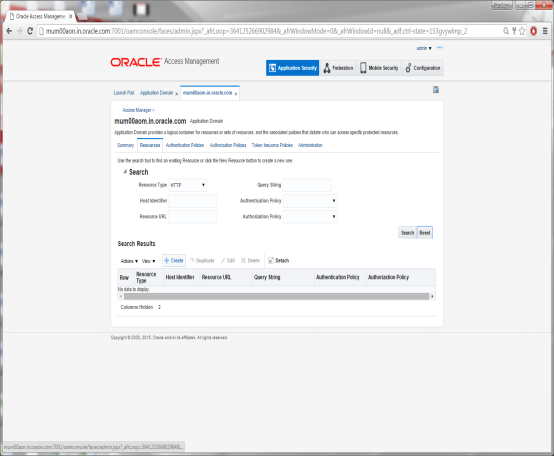Click the browser reload icon
Image resolution: width=554 pixels, height=456 pixels.
click(30, 31)
